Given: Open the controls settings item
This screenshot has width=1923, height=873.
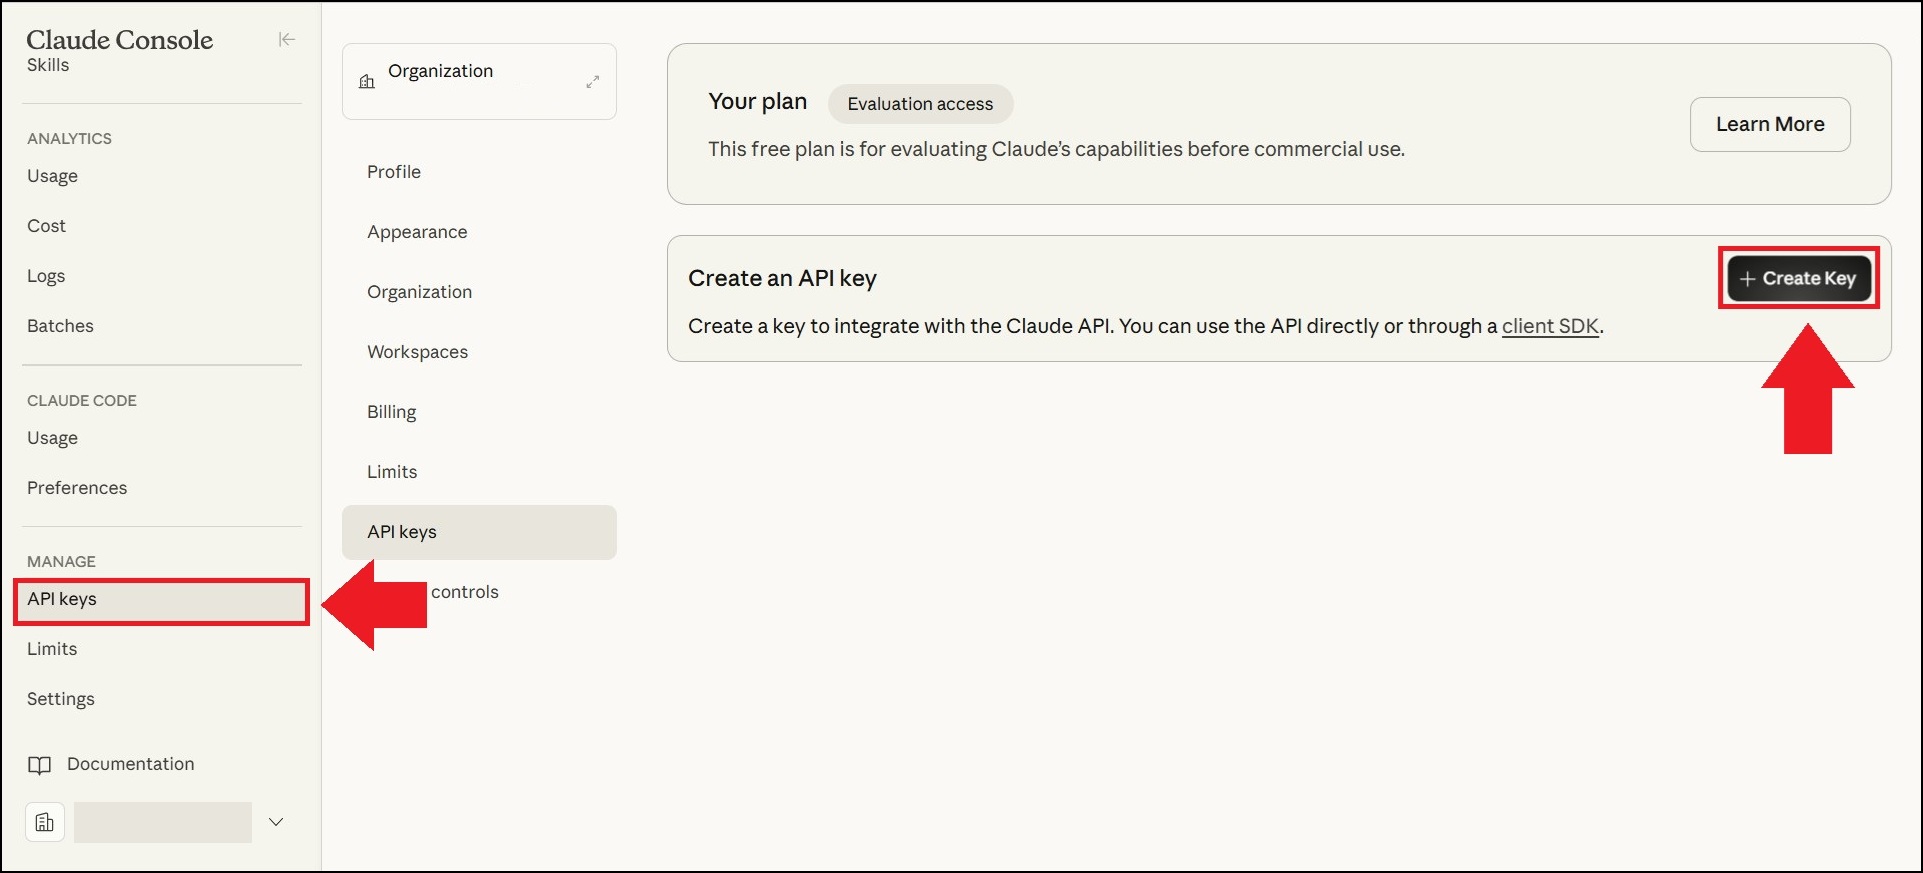Looking at the screenshot, I should tap(465, 592).
